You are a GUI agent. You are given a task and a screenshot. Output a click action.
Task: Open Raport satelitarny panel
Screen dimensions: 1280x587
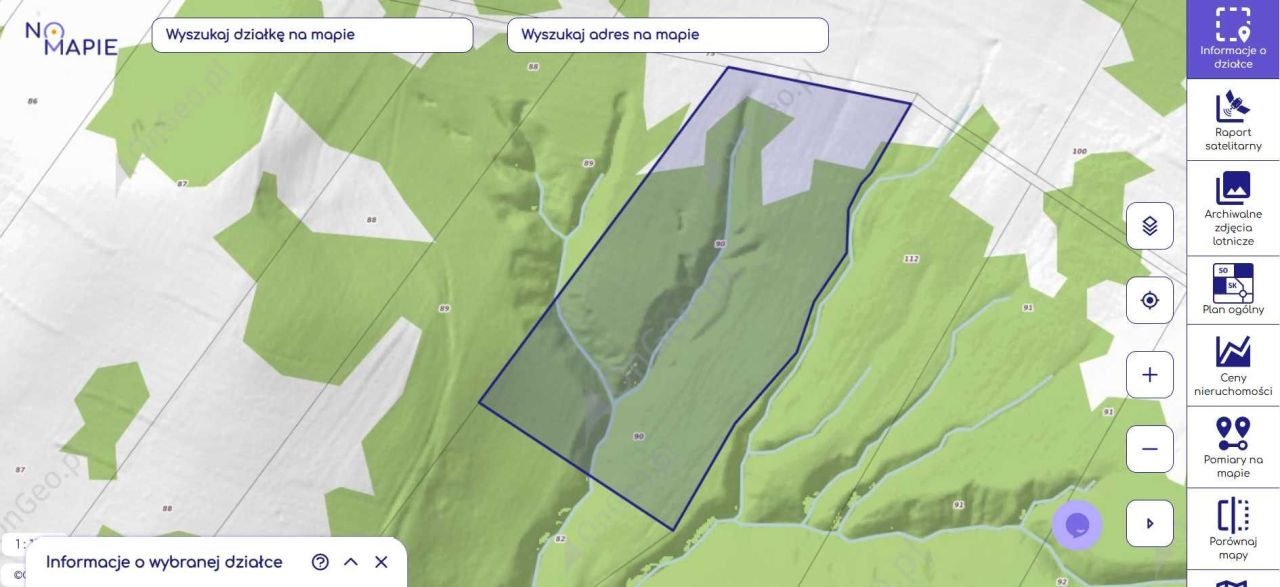point(1233,120)
